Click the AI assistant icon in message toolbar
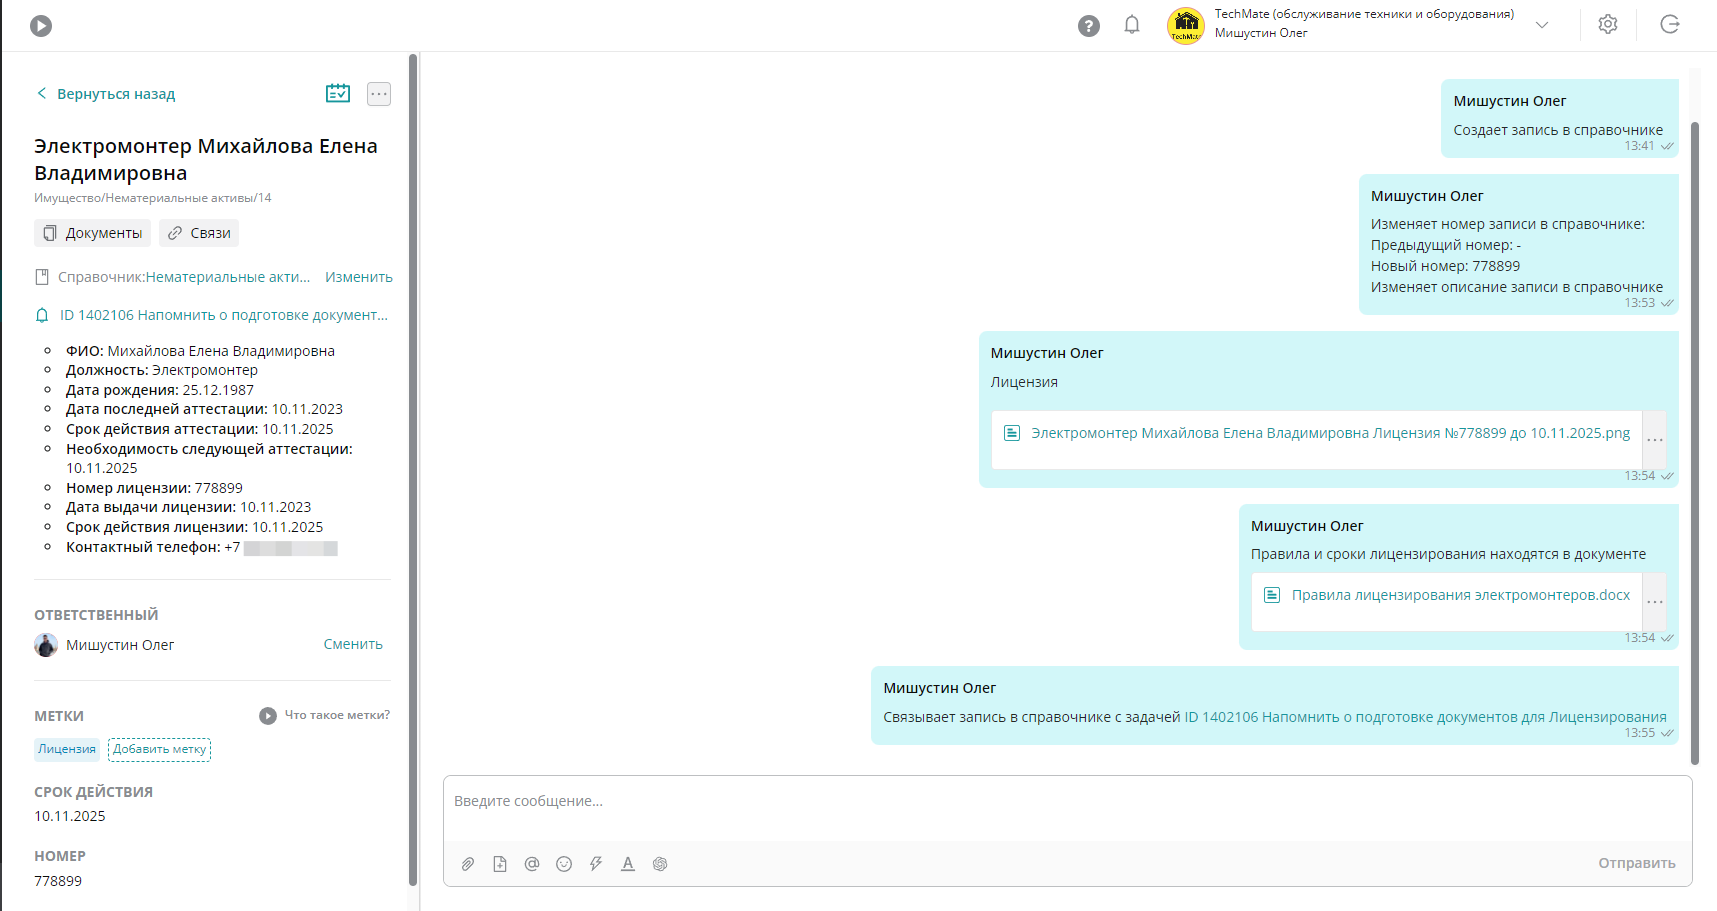 coord(660,864)
